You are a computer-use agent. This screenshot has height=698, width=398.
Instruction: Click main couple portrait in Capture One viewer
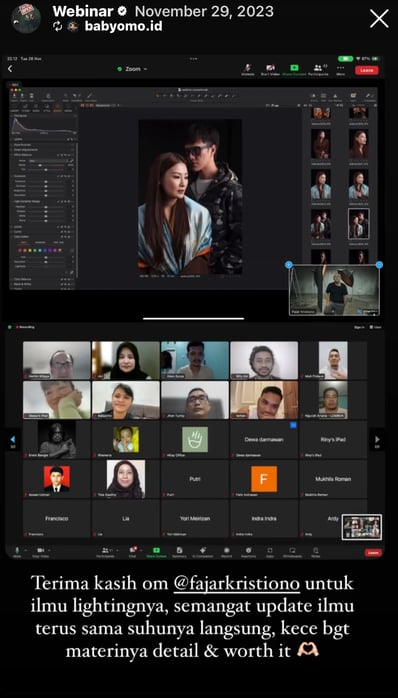pyautogui.click(x=191, y=197)
